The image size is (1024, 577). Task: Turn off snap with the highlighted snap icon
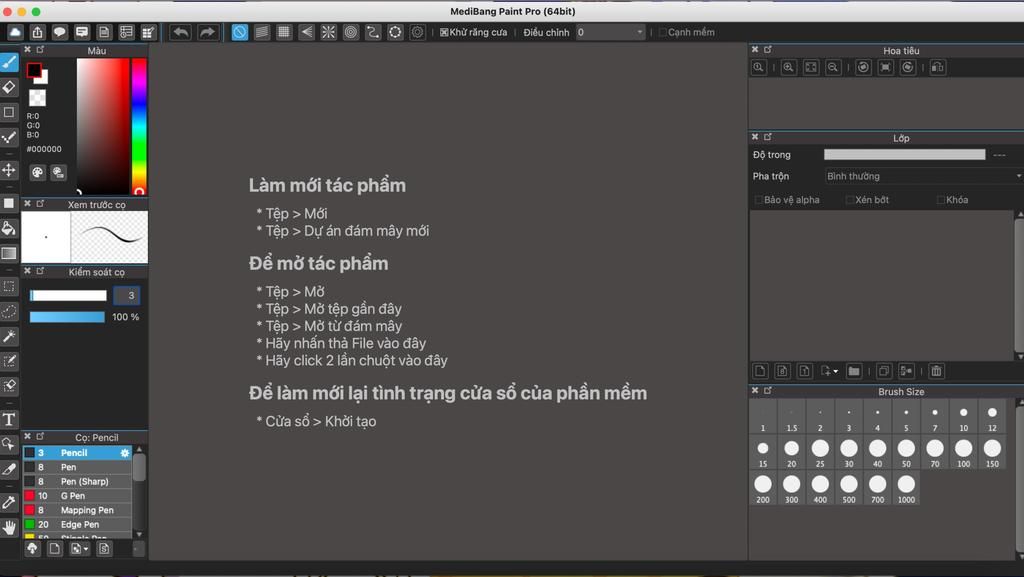click(240, 32)
